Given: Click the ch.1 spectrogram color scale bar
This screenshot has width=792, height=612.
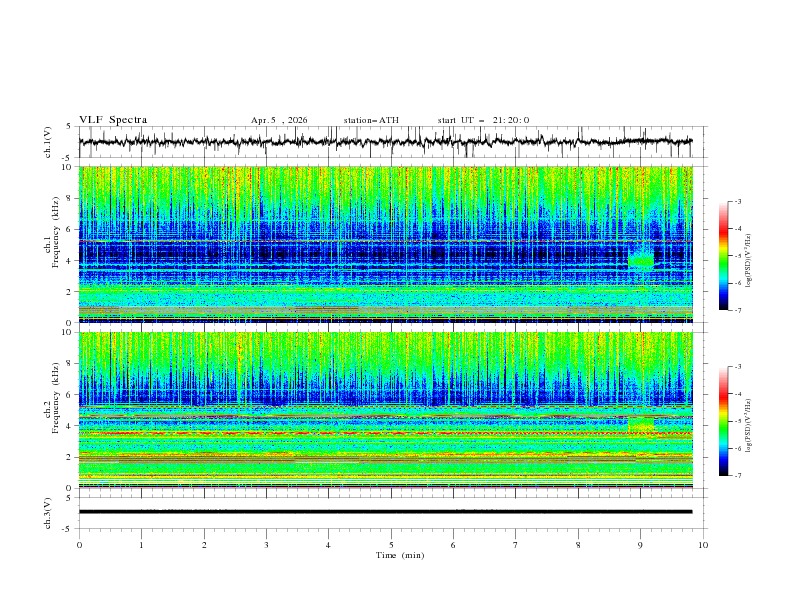Looking at the screenshot, I should click(x=723, y=256).
